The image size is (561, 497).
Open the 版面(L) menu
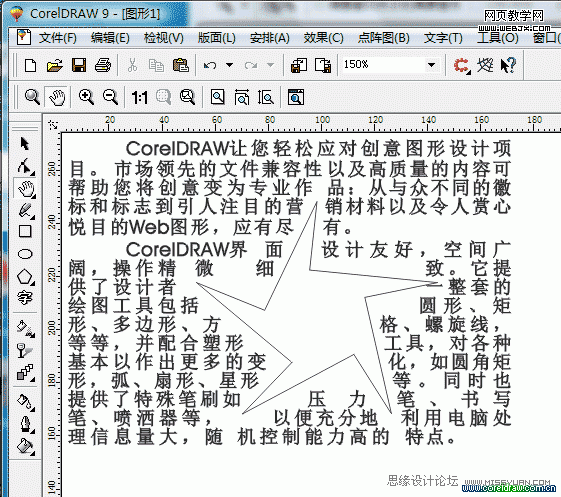pos(216,38)
